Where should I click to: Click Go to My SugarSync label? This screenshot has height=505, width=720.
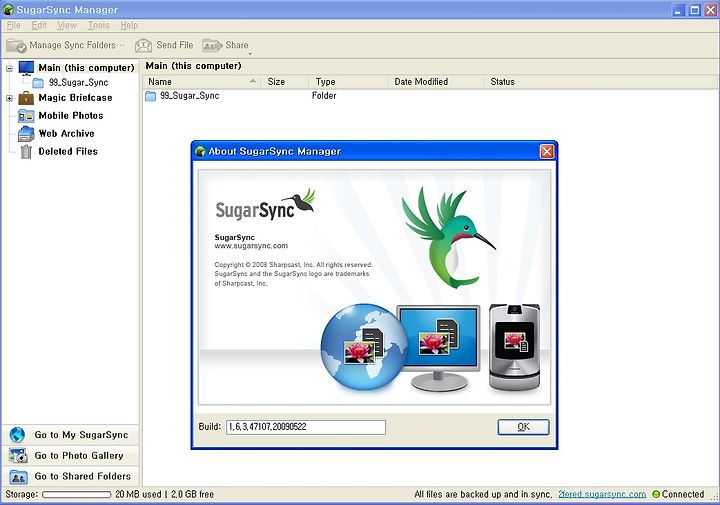(81, 435)
